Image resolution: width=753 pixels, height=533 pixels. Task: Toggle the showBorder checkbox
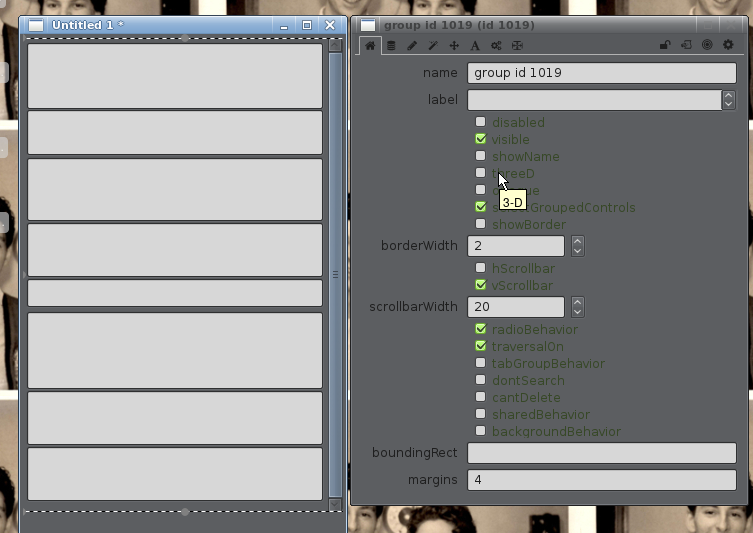[x=481, y=224]
